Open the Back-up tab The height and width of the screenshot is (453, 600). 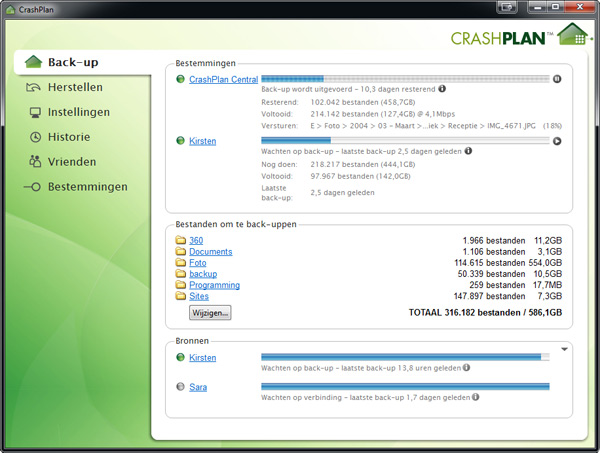(82, 62)
